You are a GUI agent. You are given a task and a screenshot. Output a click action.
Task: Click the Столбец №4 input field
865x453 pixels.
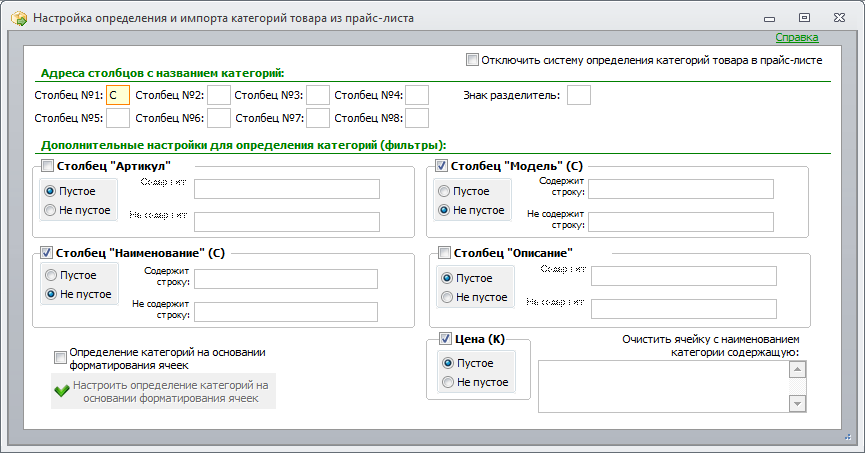point(417,95)
